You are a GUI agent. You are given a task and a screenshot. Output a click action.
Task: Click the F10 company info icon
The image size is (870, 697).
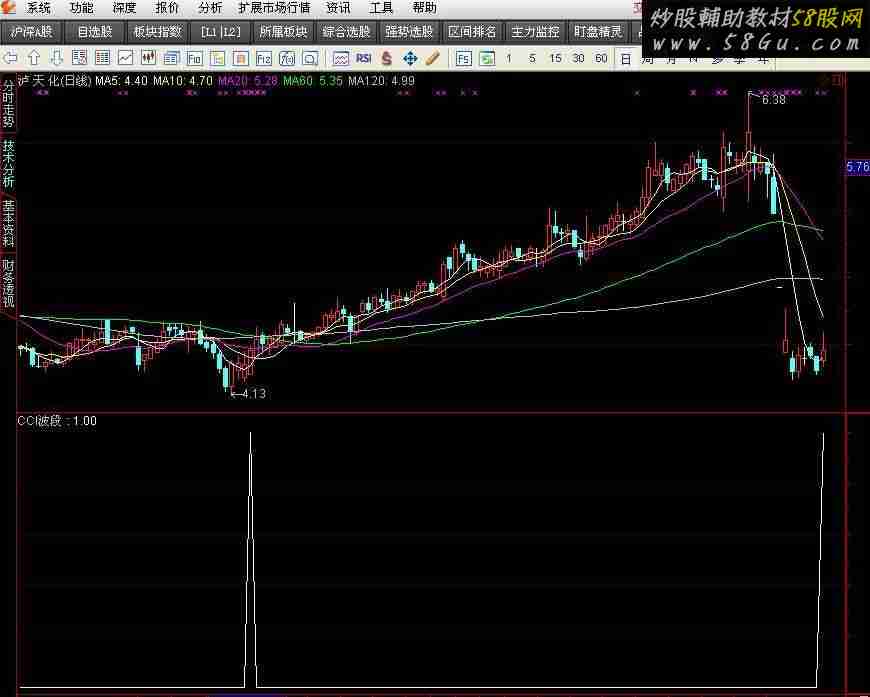(194, 58)
